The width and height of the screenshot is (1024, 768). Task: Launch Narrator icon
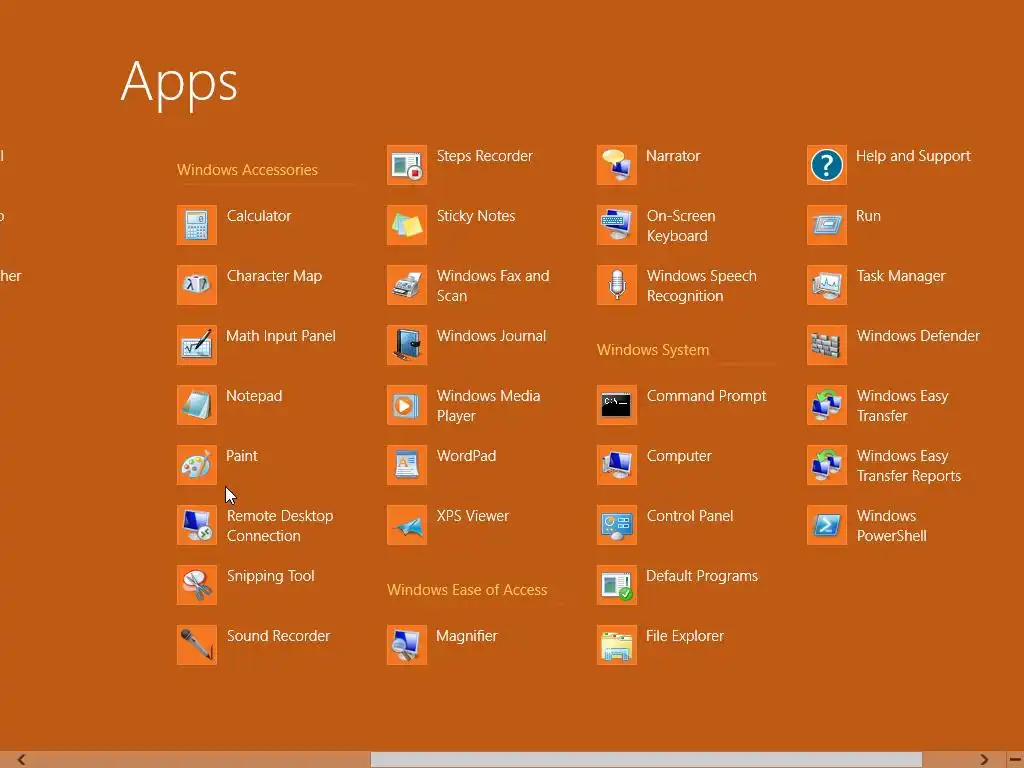point(617,165)
